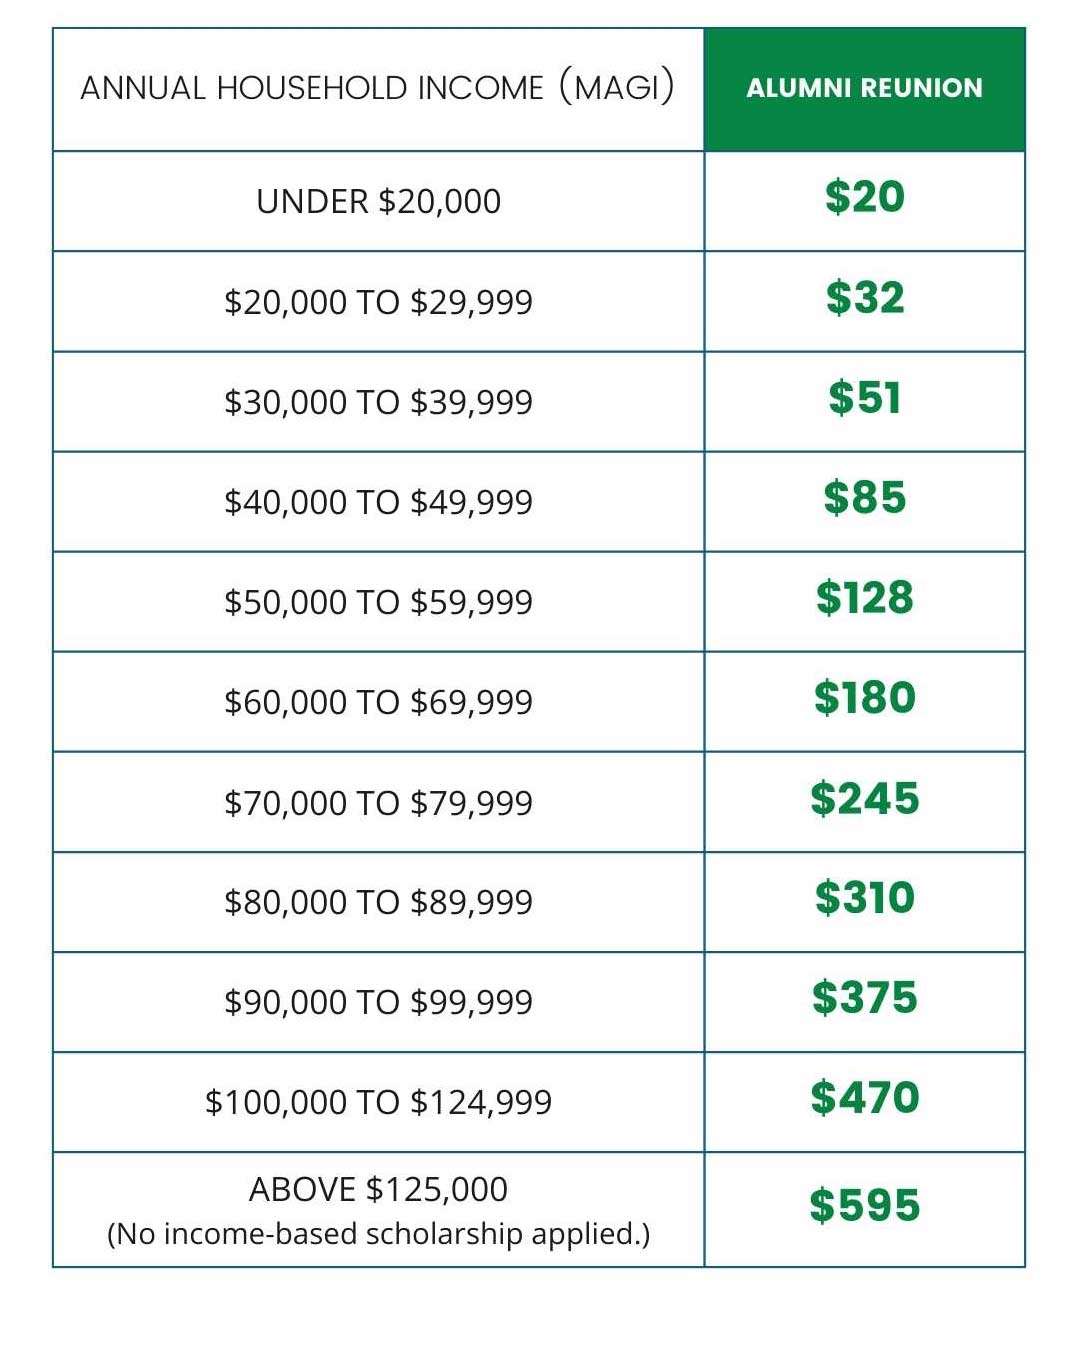Screen dimensions: 1080x1350
Task: Click the $180 price
Action: [x=864, y=698]
